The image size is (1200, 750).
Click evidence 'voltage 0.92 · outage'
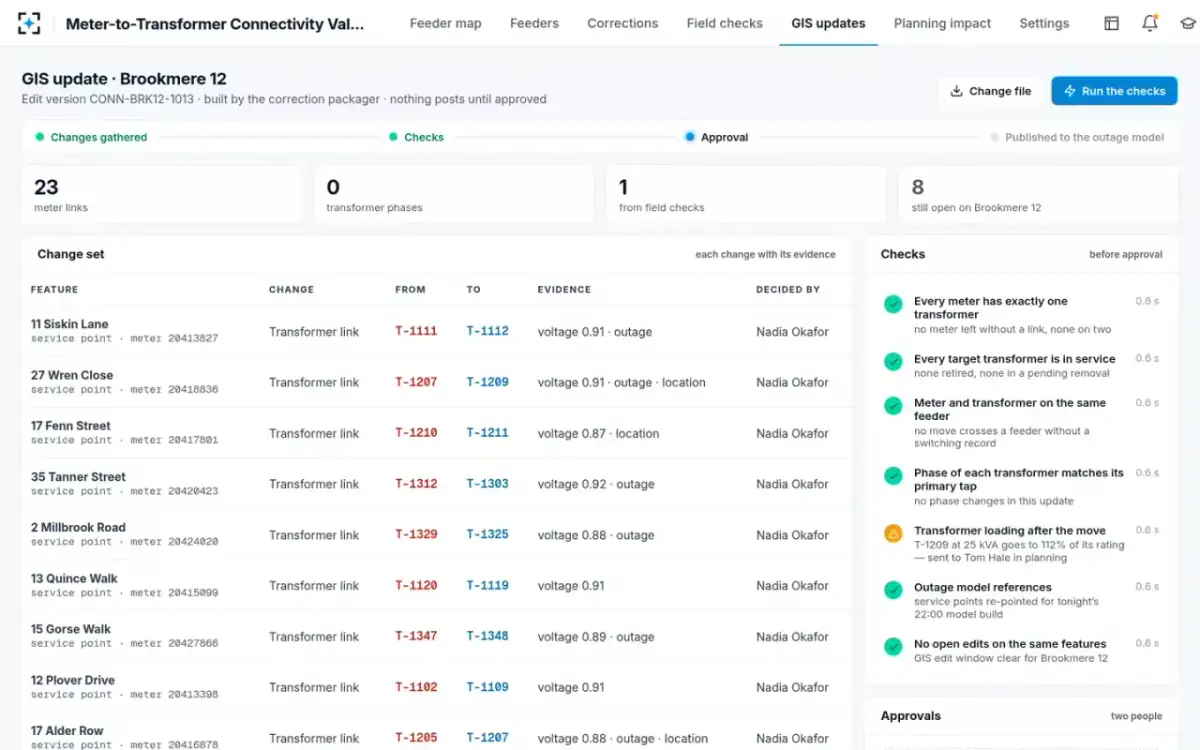coord(596,484)
